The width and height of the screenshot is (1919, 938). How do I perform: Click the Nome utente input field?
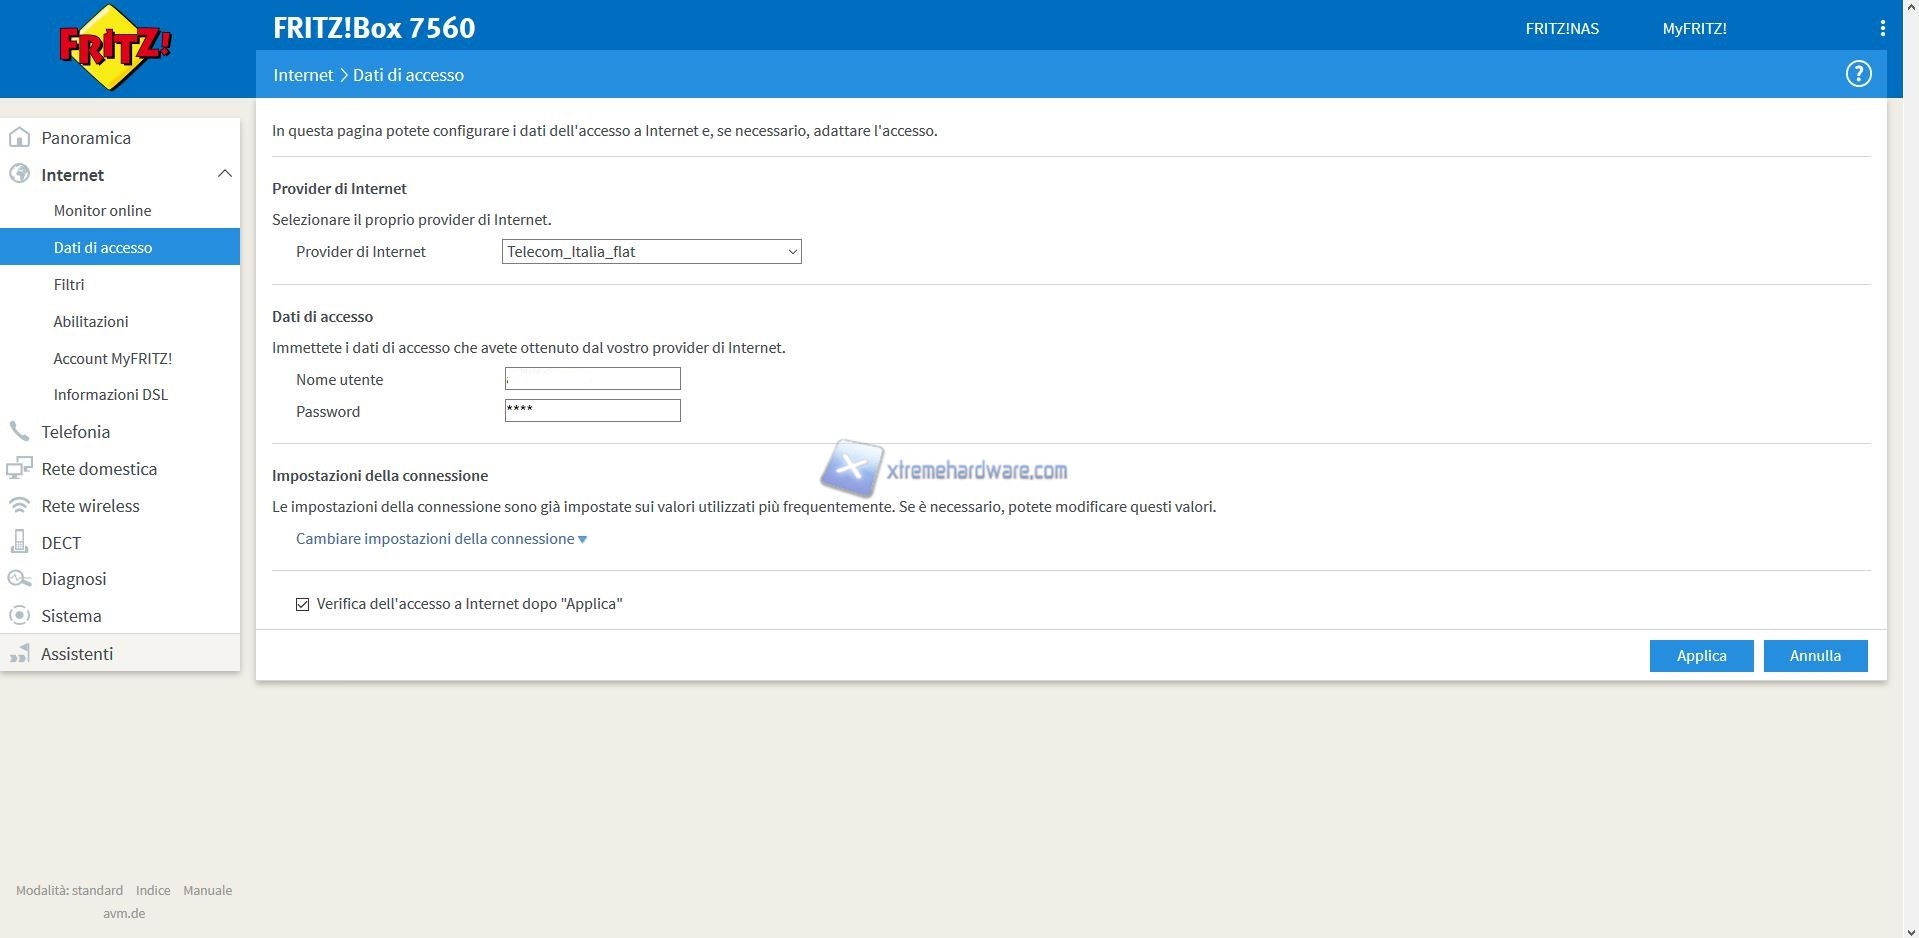(x=592, y=379)
